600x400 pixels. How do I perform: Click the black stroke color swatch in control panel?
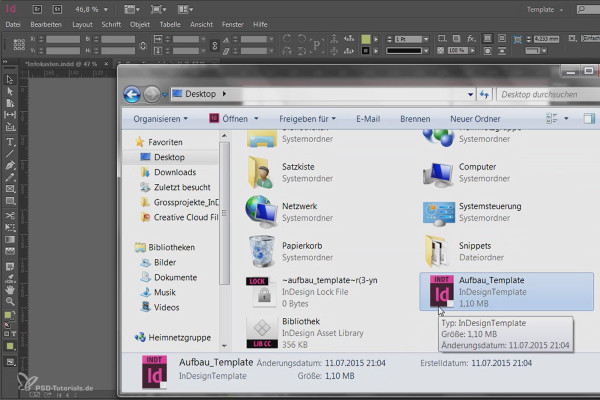pyautogui.click(x=366, y=51)
